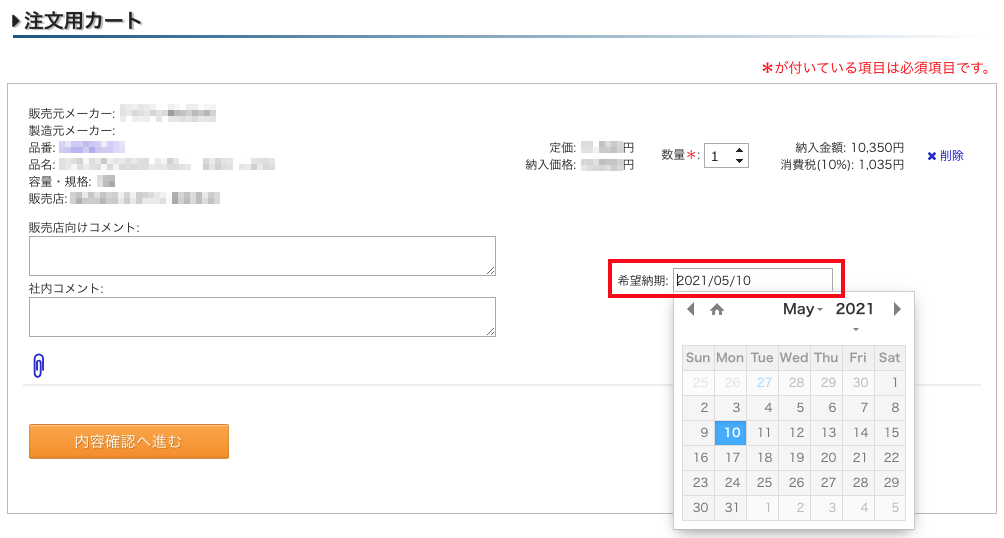Select May 7 in the calendar
The width and height of the screenshot is (1004, 538).
pos(859,407)
